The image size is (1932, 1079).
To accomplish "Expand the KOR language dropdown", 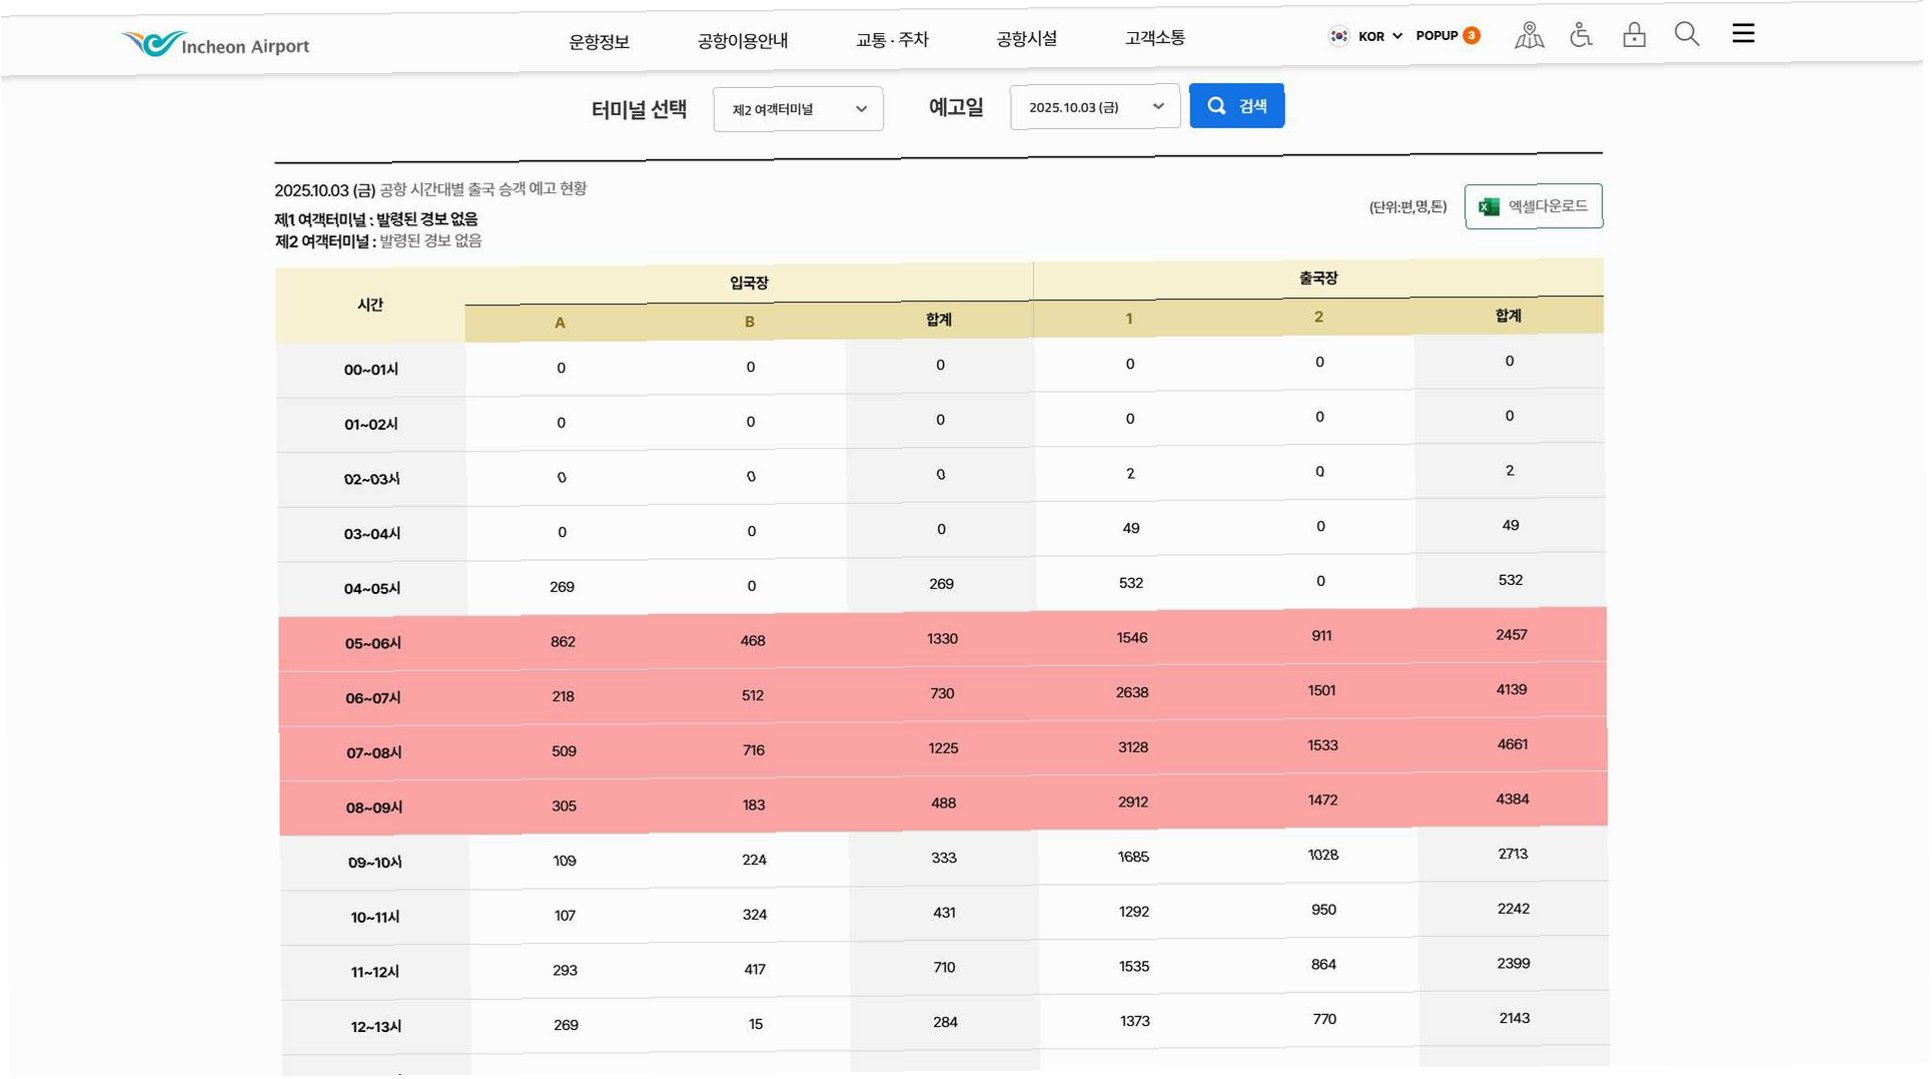I will tap(1380, 36).
